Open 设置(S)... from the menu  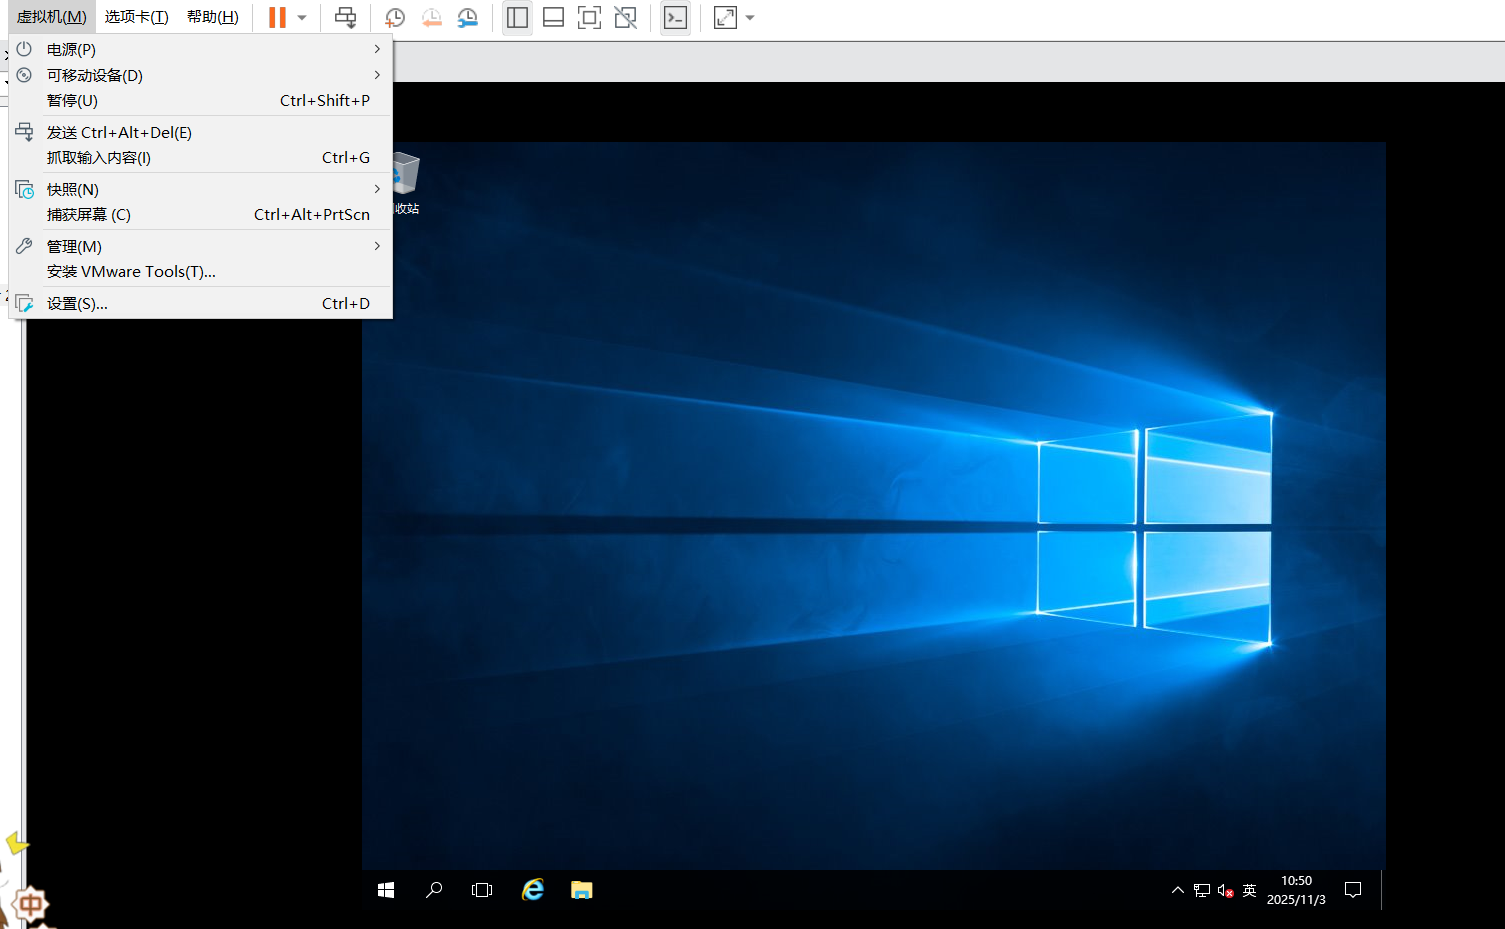tap(200, 303)
